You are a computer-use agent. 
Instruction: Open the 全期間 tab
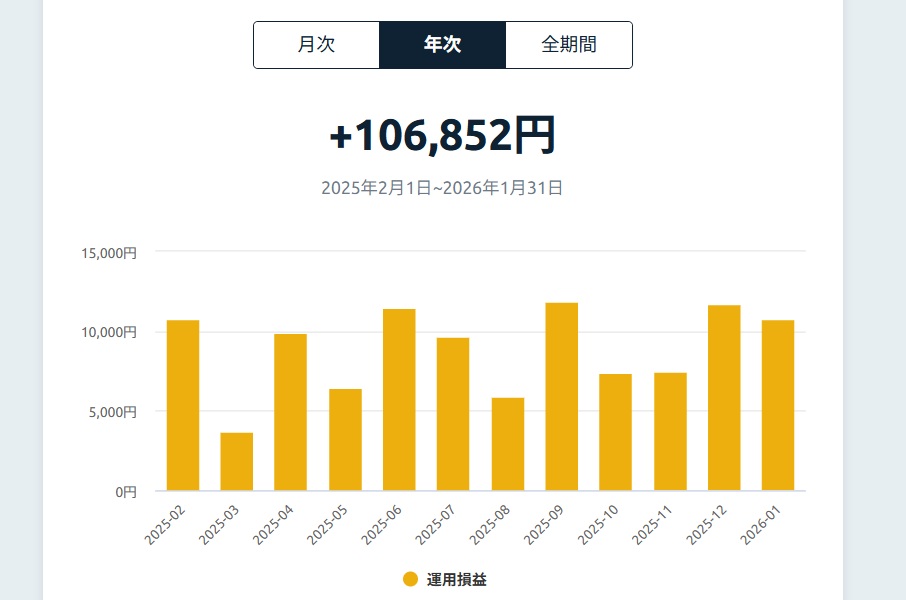pos(568,45)
